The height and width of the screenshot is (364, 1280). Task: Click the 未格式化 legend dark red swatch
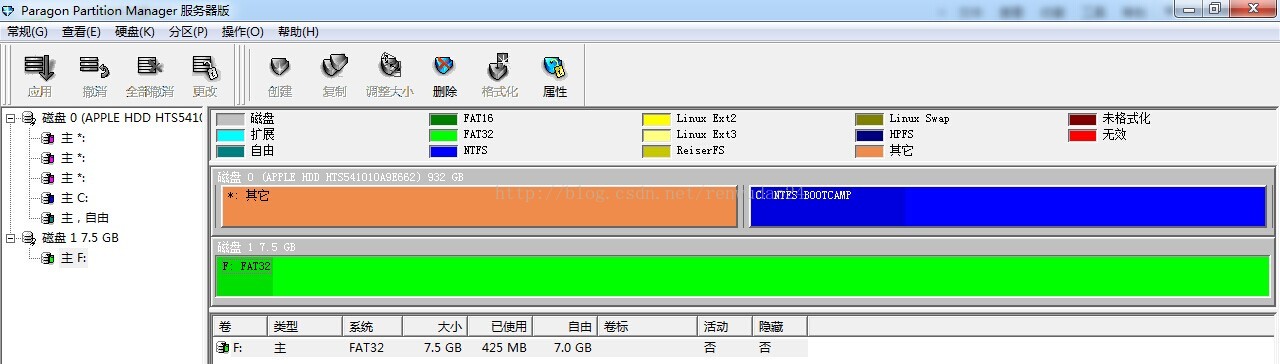[x=1083, y=119]
